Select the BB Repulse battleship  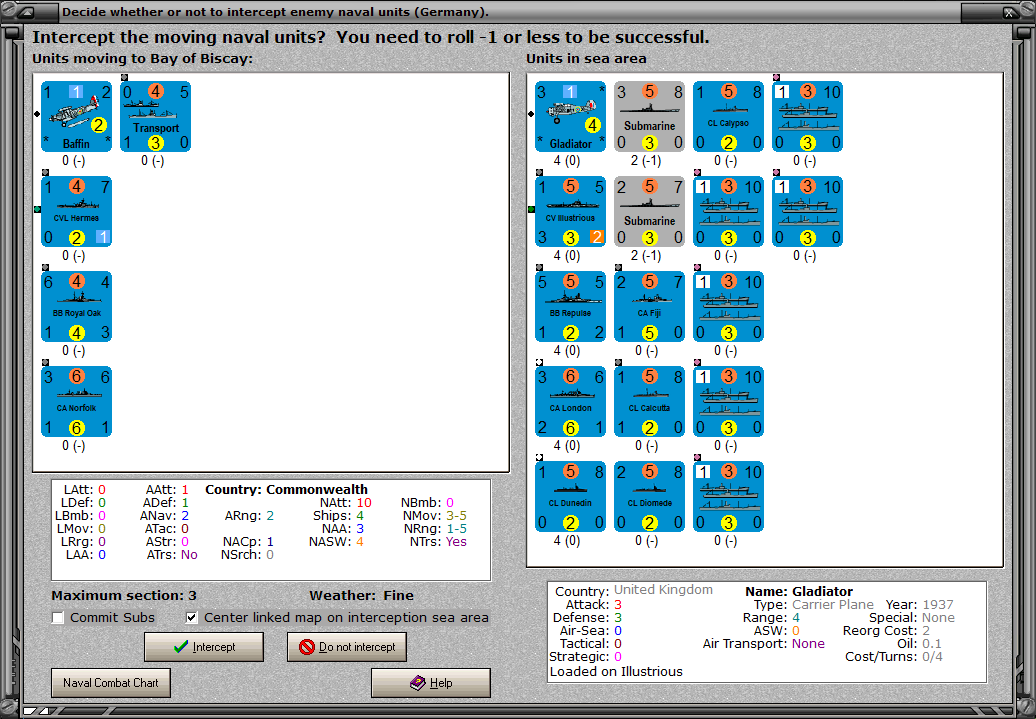(x=570, y=307)
